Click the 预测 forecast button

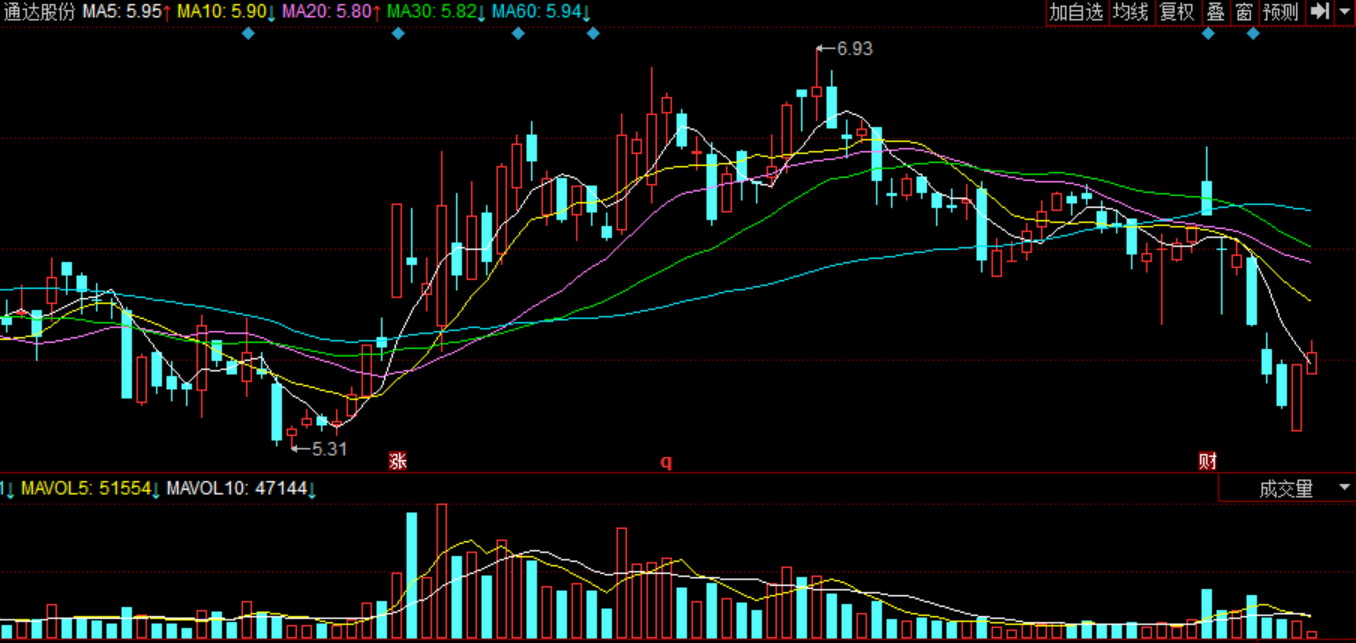(1280, 12)
